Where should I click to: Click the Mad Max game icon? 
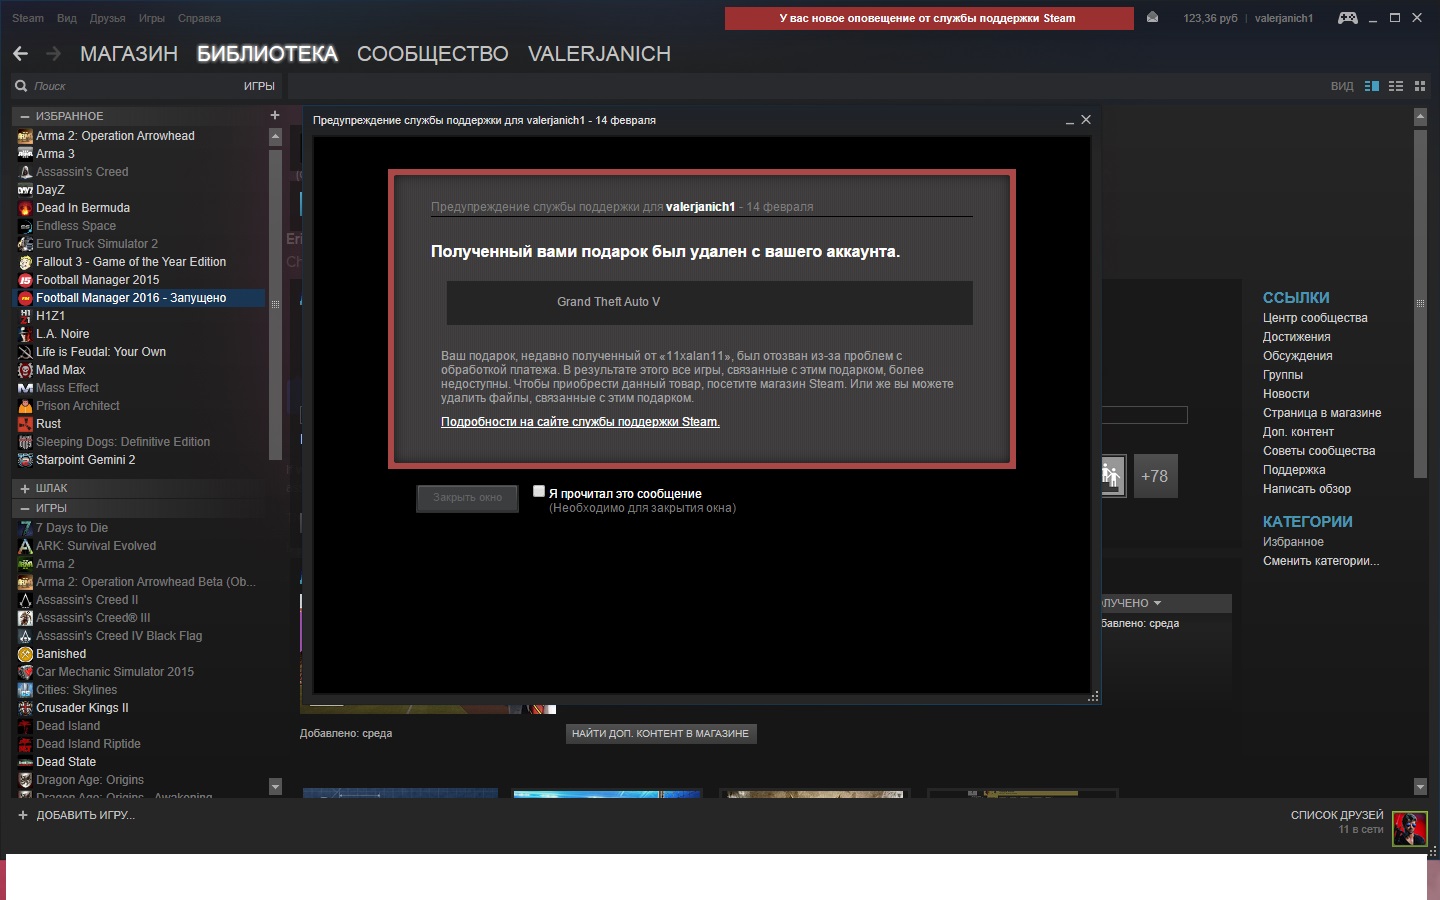click(26, 370)
